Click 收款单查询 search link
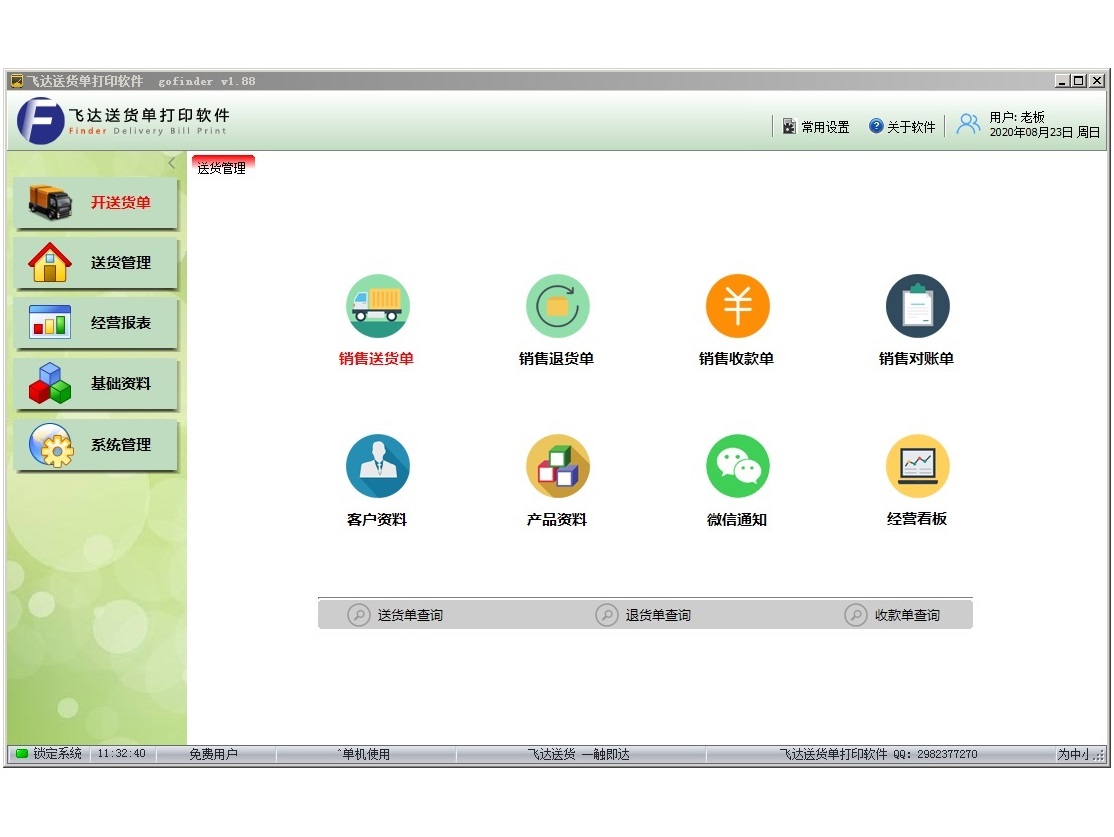The width and height of the screenshot is (1114, 837). [x=894, y=615]
